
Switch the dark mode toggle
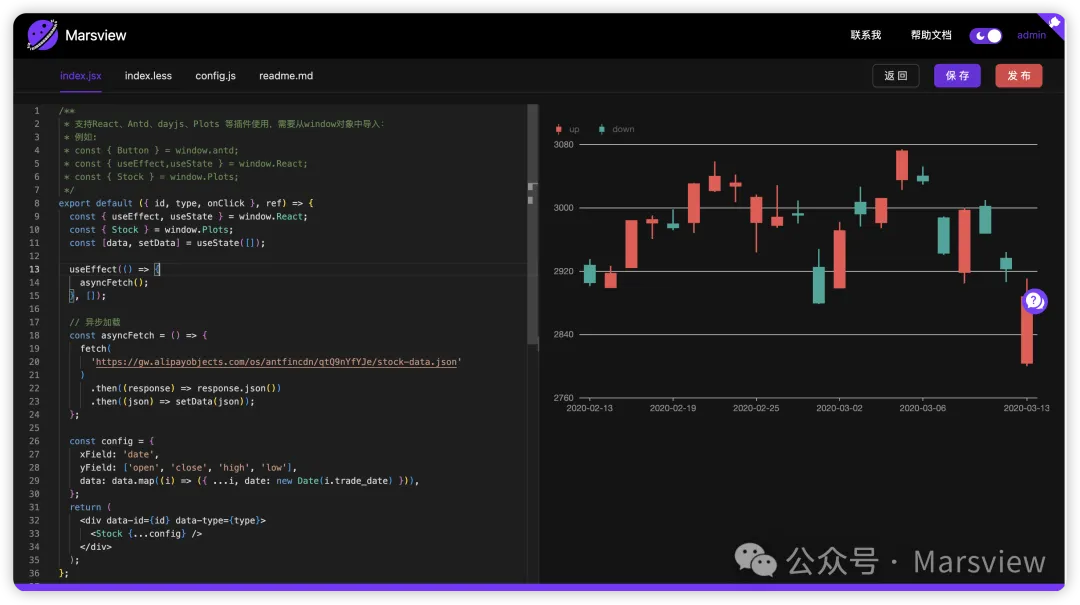click(x=986, y=36)
